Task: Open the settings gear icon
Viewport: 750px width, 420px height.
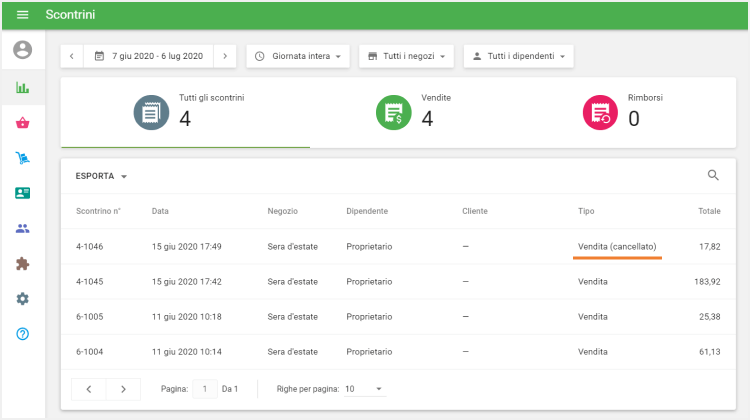Action: [22, 299]
